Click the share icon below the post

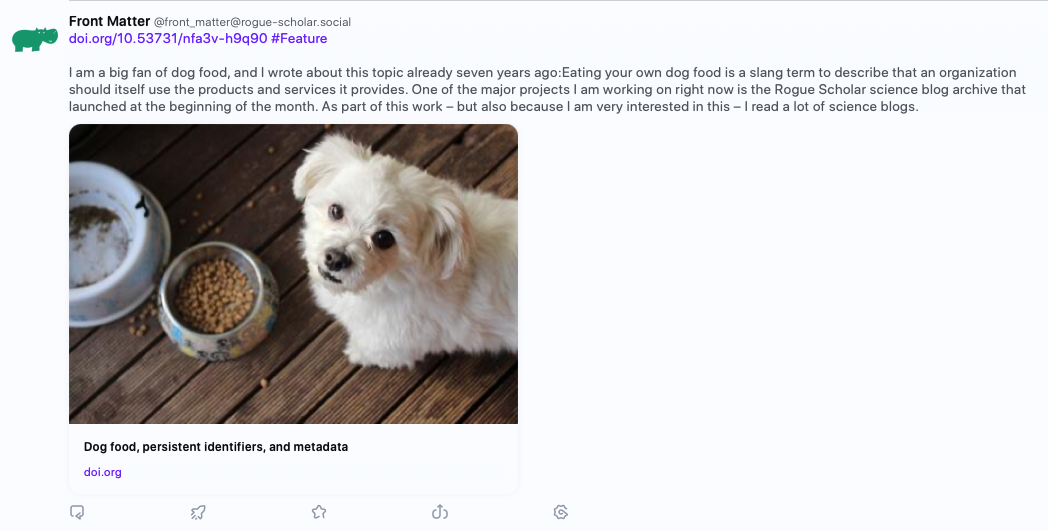point(439,512)
